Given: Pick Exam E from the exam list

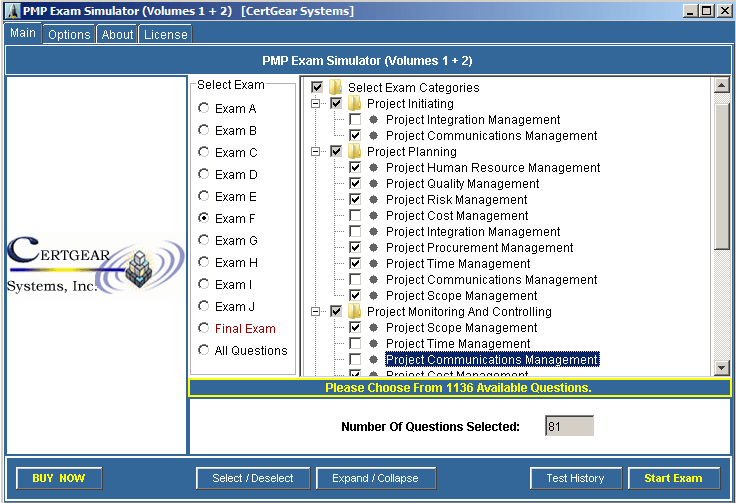Looking at the screenshot, I should pyautogui.click(x=203, y=196).
